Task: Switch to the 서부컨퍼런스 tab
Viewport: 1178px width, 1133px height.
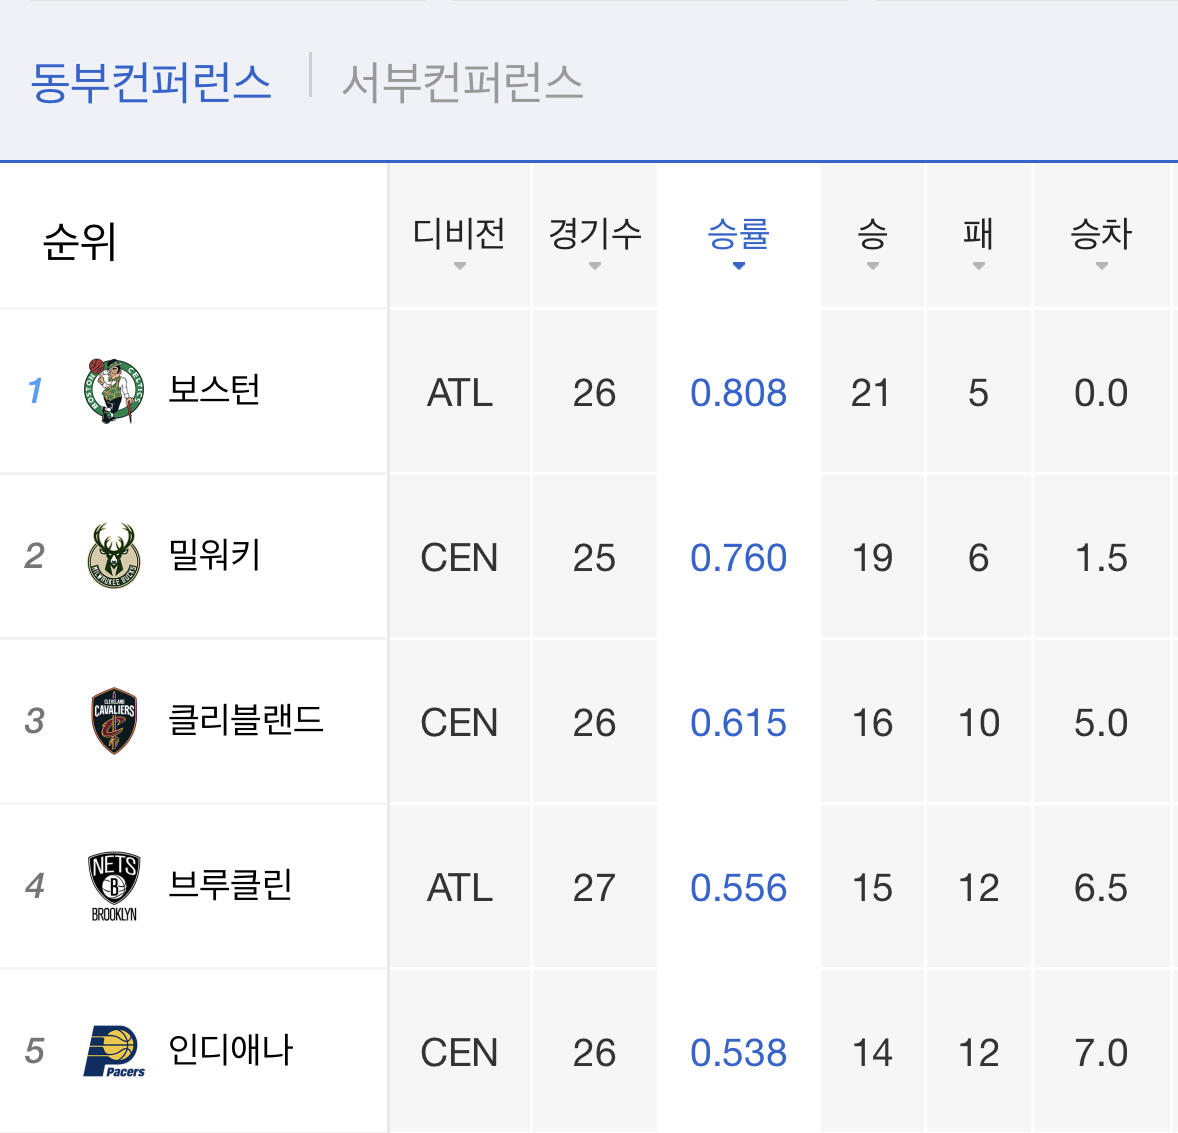Action: point(462,82)
